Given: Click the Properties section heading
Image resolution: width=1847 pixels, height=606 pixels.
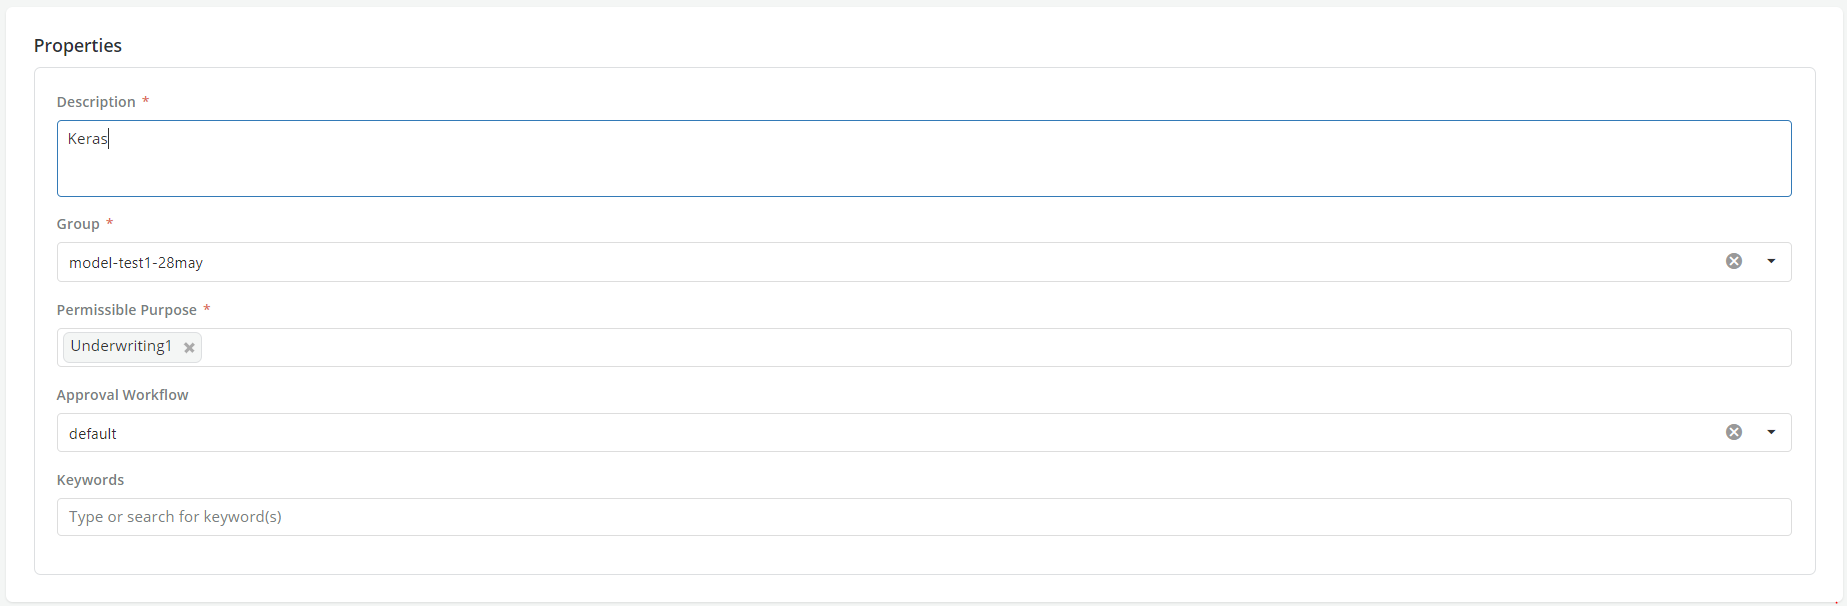Looking at the screenshot, I should [x=78, y=46].
